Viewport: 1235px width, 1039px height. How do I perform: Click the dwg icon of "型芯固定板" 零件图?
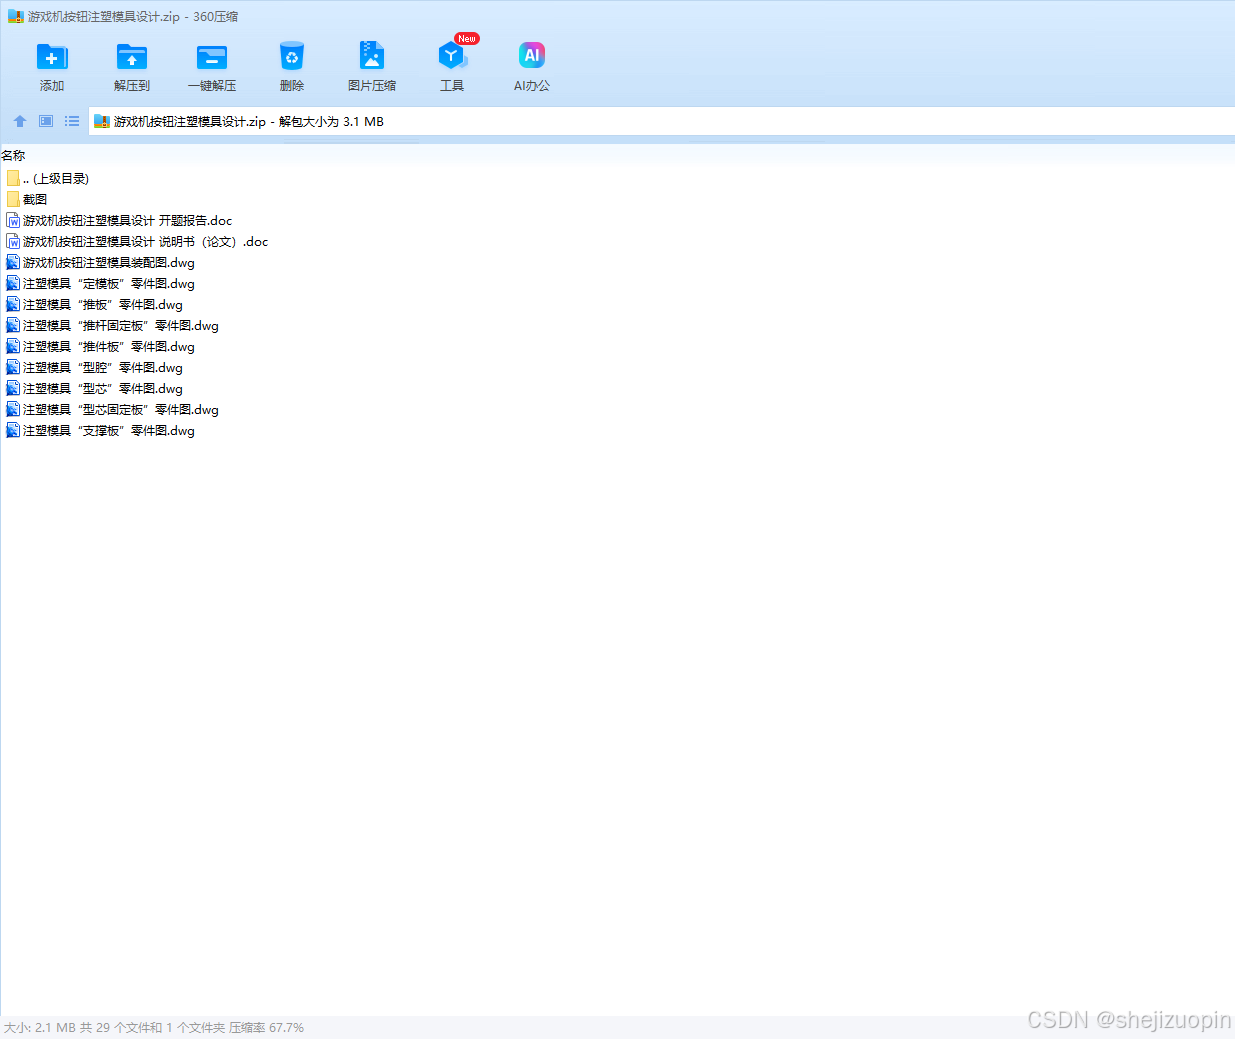[x=13, y=409]
